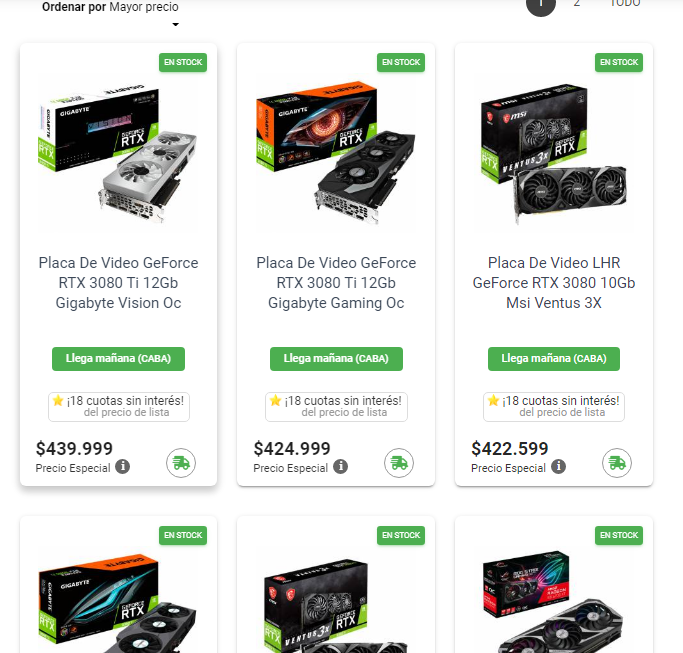Image resolution: width=683 pixels, height=653 pixels.
Task: Click Llega mañana (CABA) on Msi Ventus 3X
Action: pyautogui.click(x=554, y=359)
